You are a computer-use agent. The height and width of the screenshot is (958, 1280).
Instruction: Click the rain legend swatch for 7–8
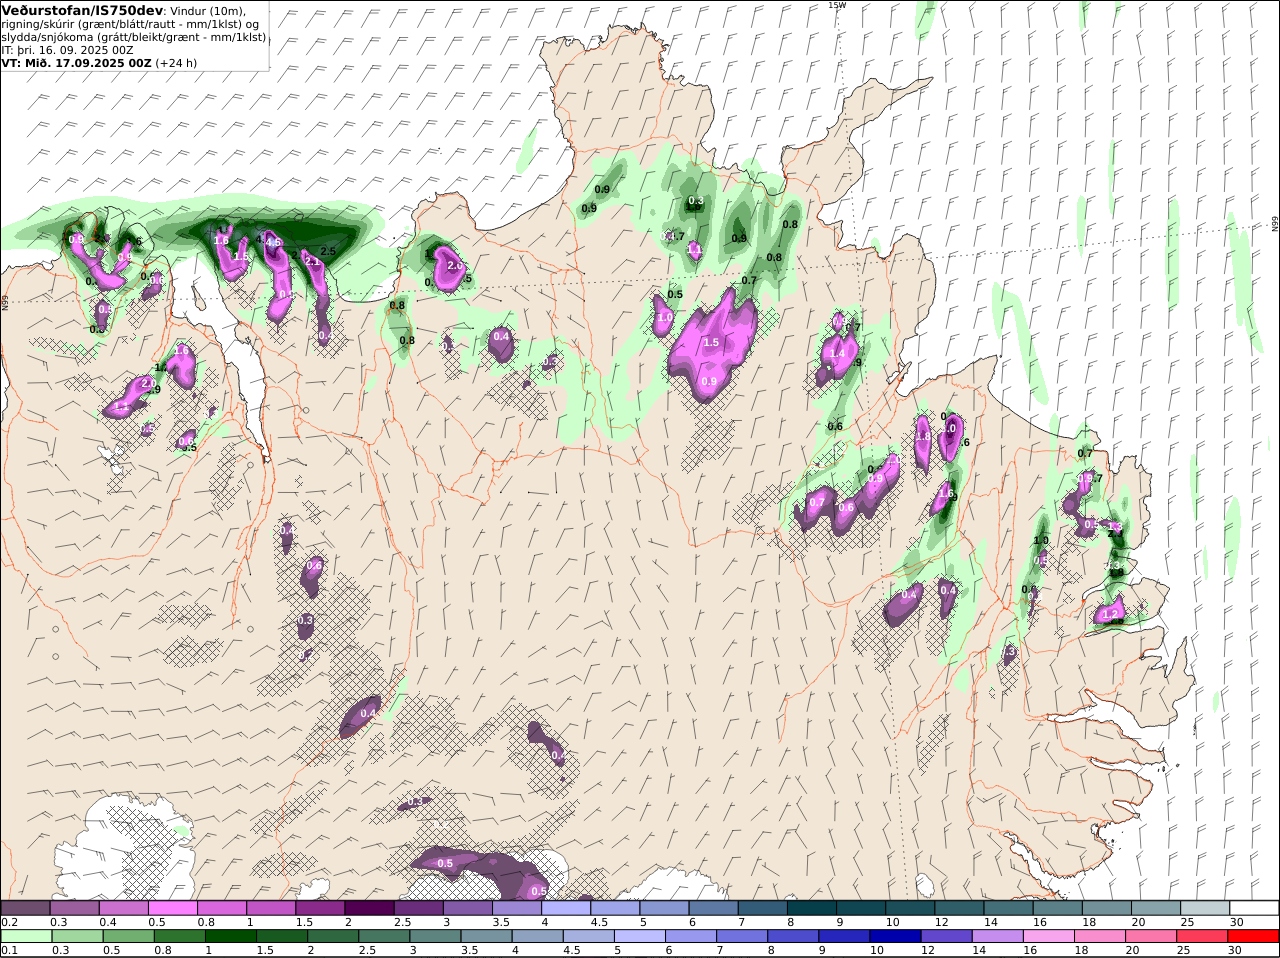tap(742, 936)
